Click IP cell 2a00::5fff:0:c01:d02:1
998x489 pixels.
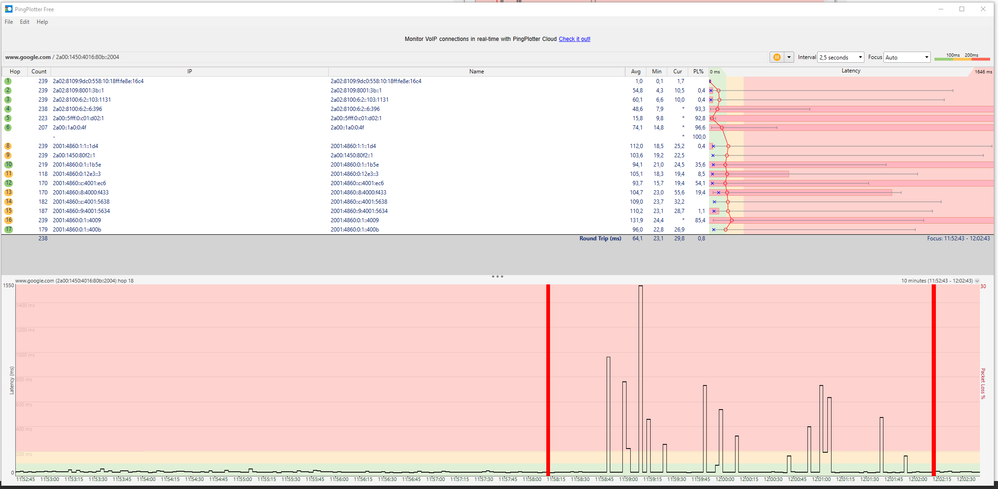pyautogui.click(x=79, y=118)
